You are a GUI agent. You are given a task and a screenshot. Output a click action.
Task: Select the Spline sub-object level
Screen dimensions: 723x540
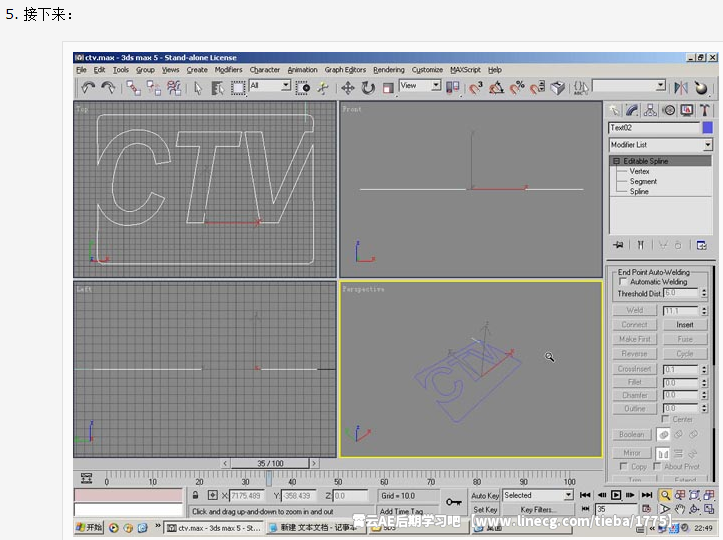[639, 191]
